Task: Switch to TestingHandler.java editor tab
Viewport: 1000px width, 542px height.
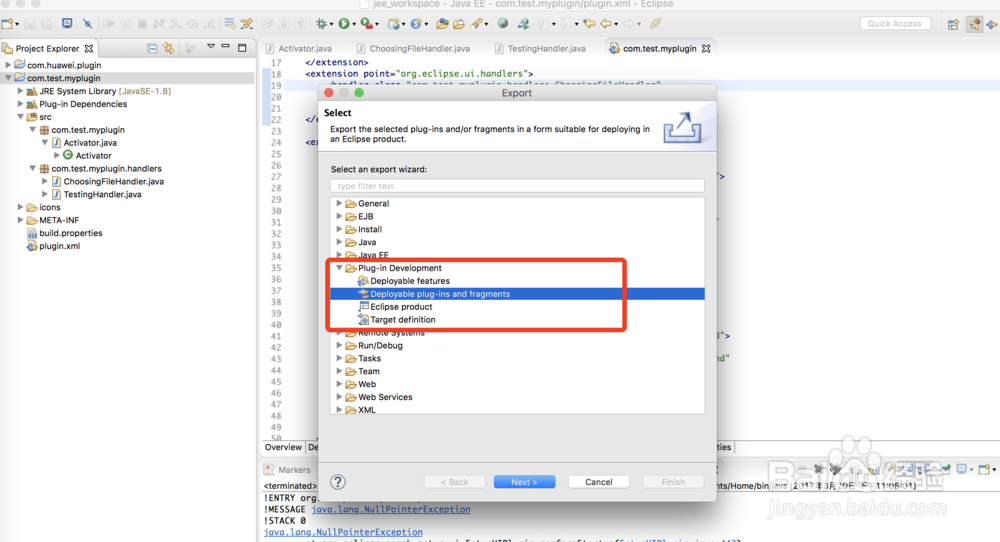Action: click(540, 48)
